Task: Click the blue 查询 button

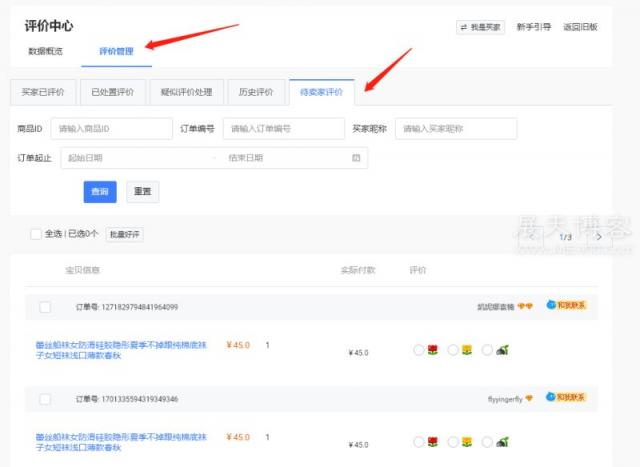Action: [100, 192]
